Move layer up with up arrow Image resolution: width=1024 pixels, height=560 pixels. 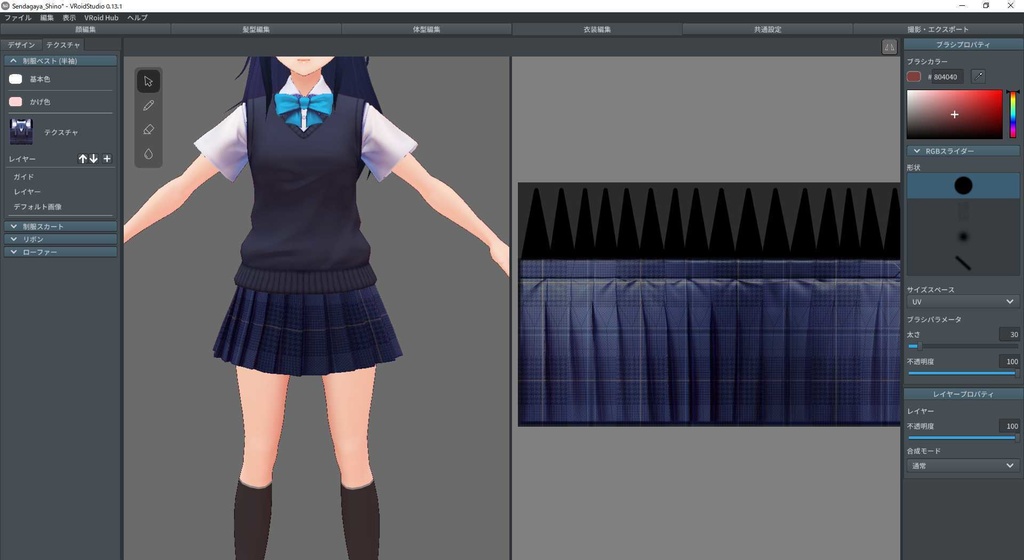pyautogui.click(x=82, y=159)
